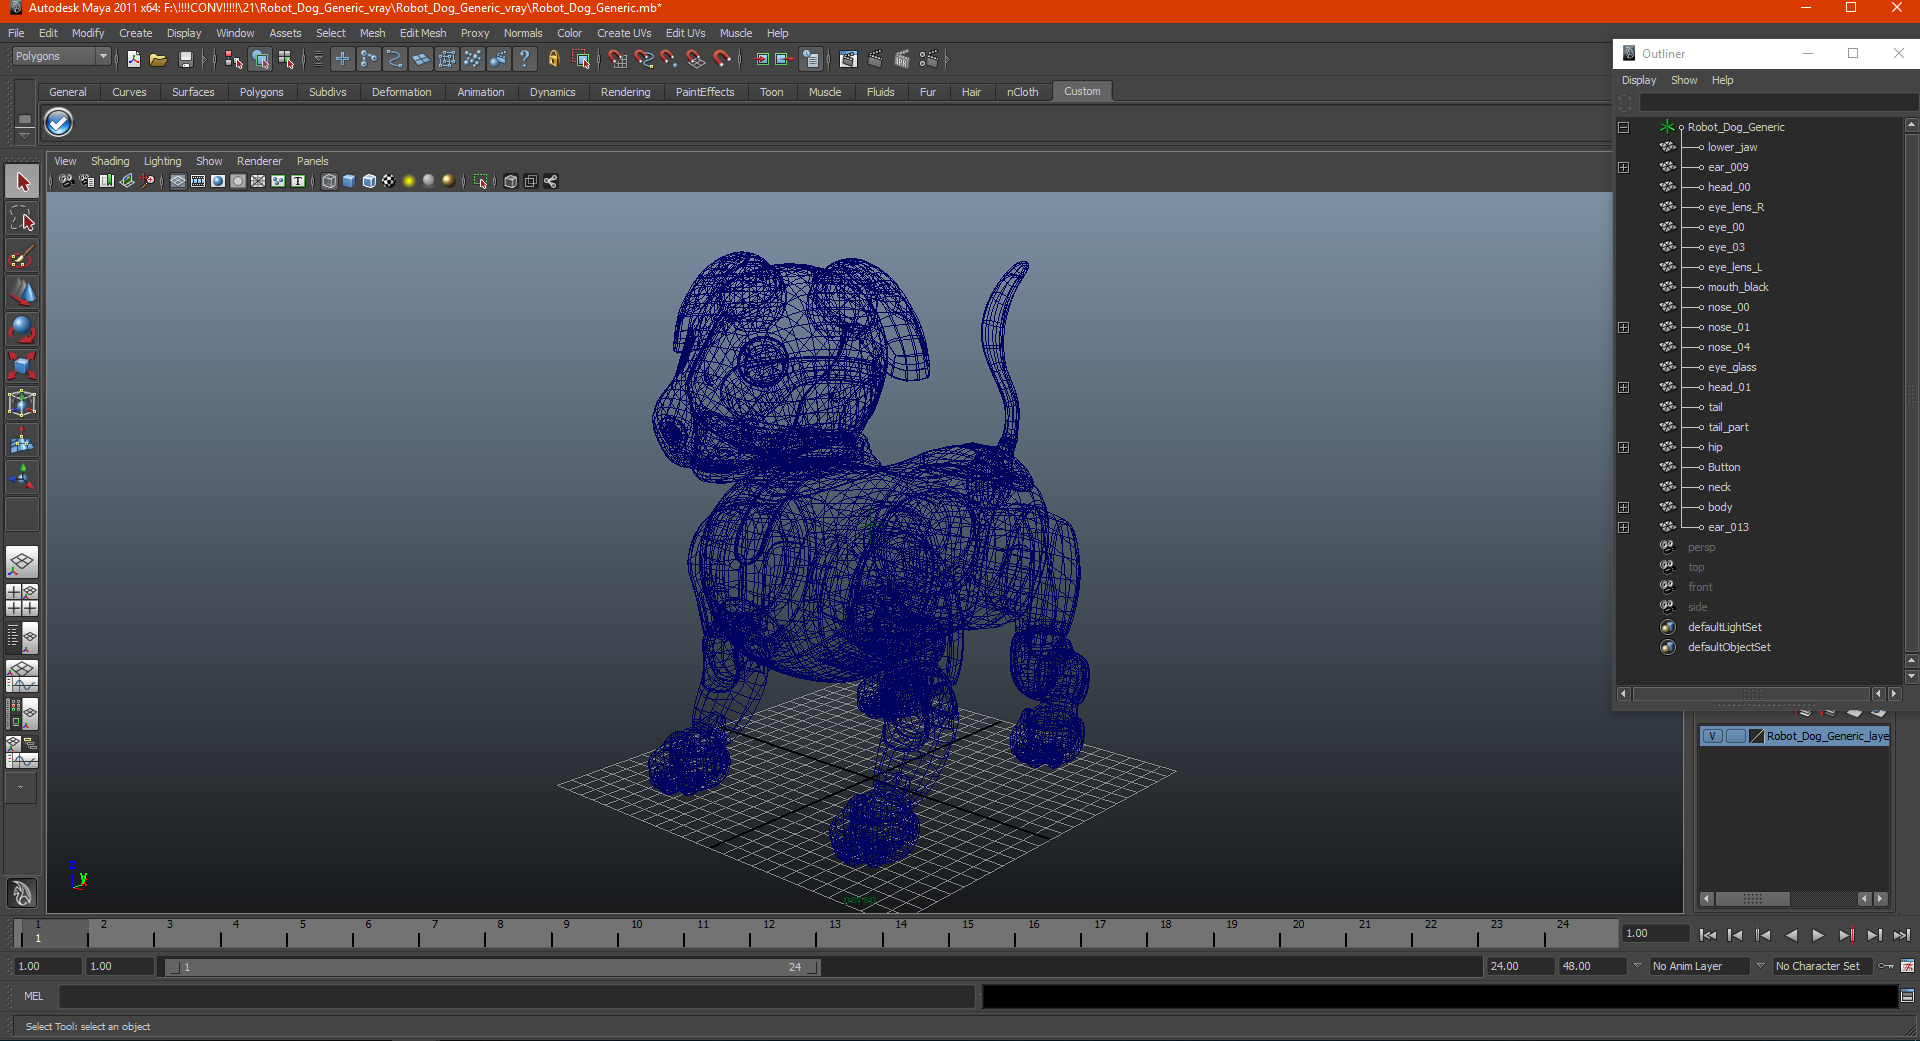Open the Polygons menu set dropdown

[x=60, y=57]
